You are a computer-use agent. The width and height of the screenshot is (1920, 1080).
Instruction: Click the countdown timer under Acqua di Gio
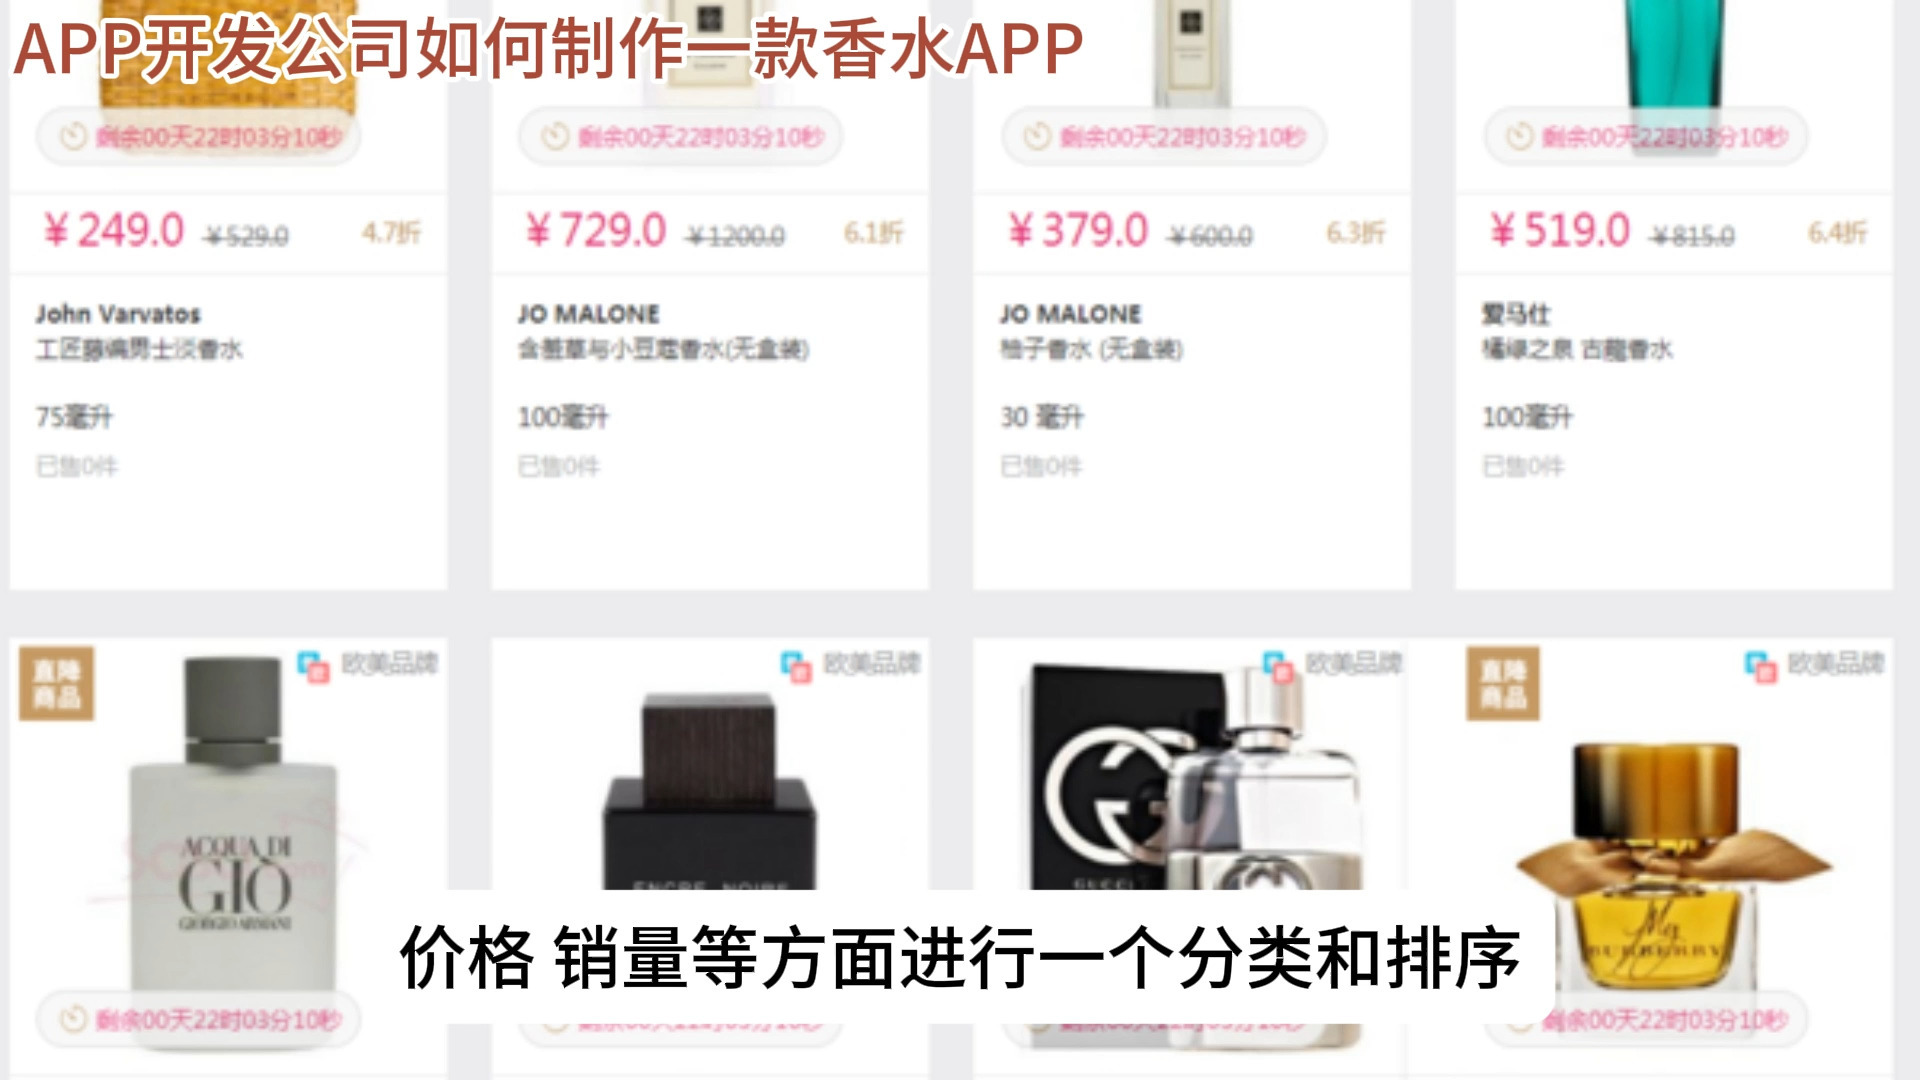click(198, 1019)
